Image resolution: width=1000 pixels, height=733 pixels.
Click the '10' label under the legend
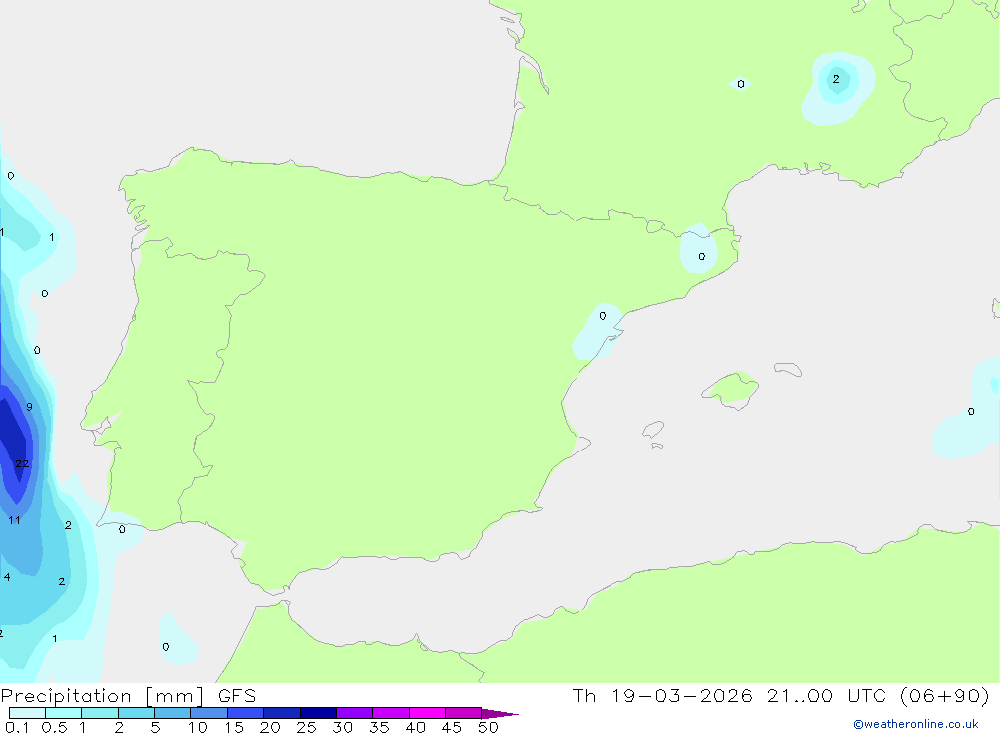[198, 727]
